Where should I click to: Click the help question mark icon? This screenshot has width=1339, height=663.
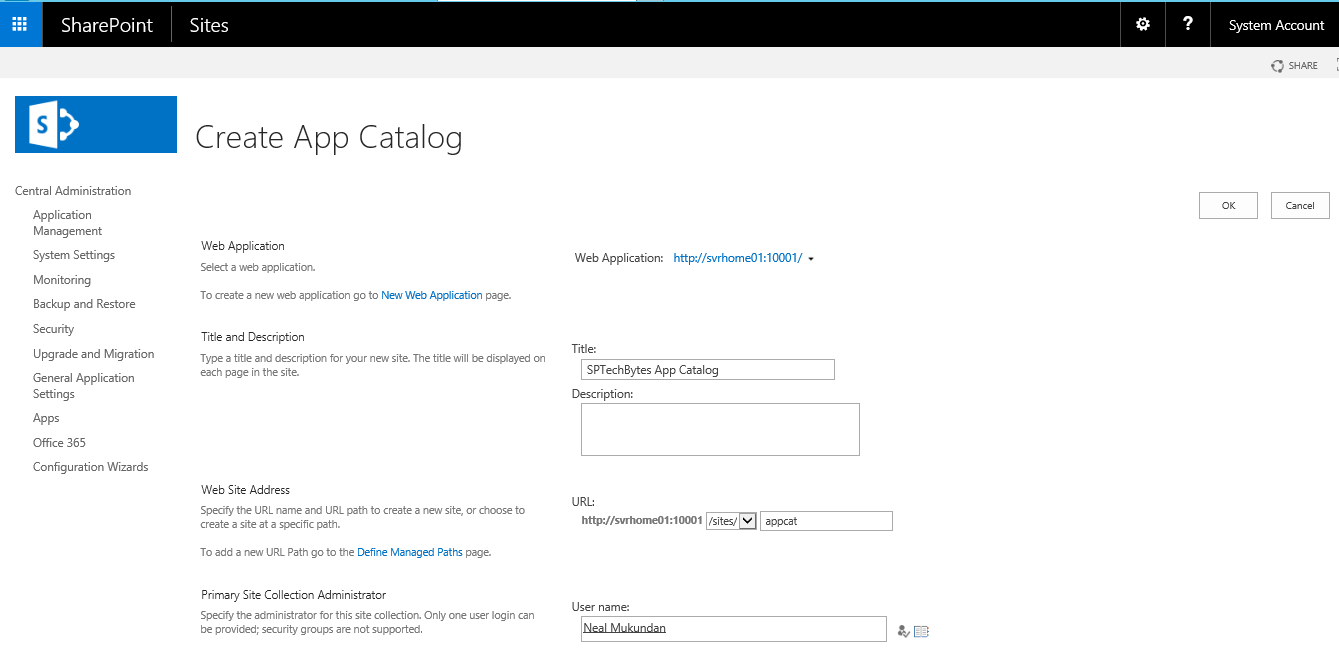point(1187,24)
